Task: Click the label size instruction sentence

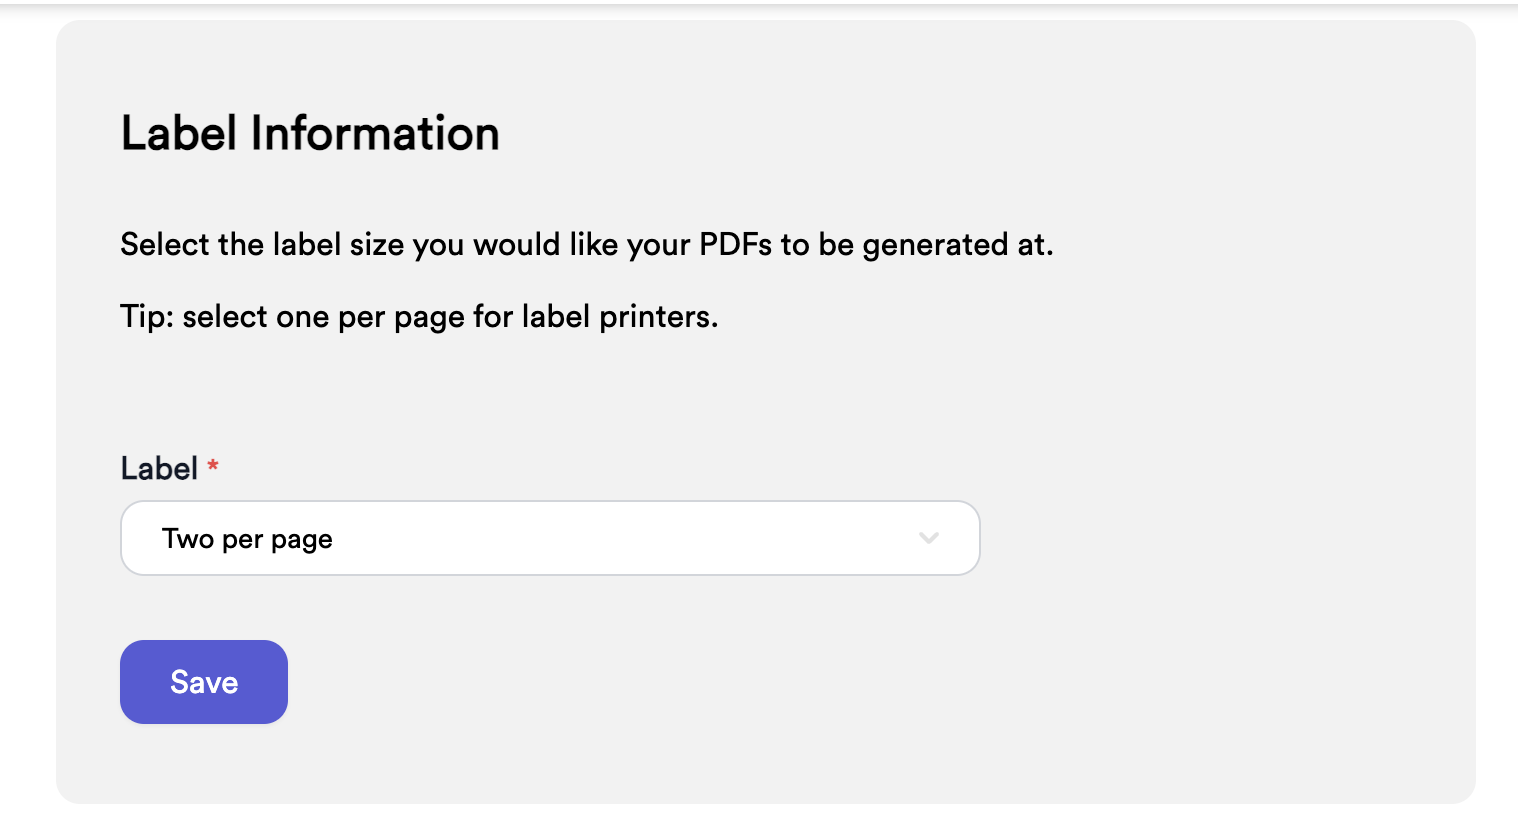Action: click(586, 244)
